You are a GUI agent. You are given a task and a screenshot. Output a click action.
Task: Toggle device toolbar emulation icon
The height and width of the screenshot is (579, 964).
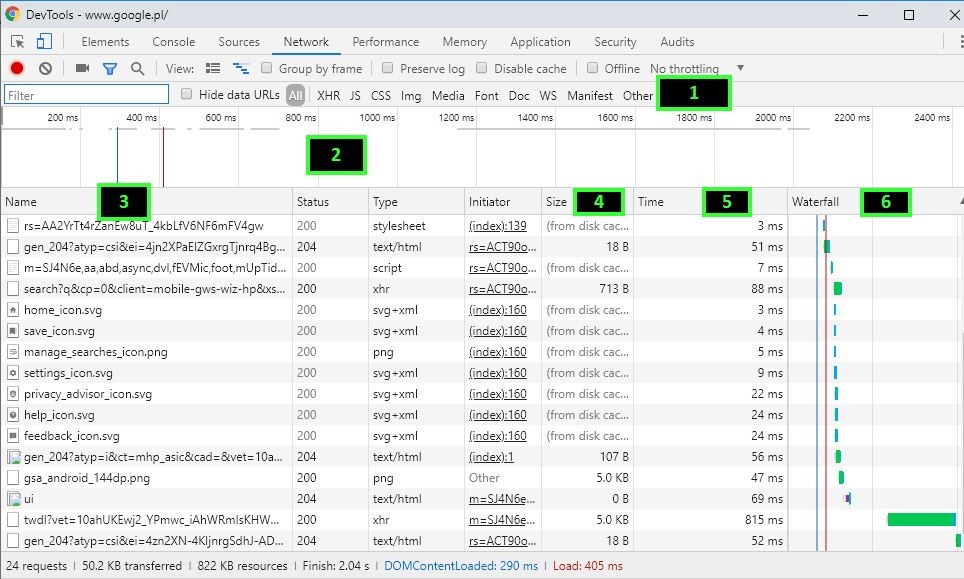click(x=44, y=42)
